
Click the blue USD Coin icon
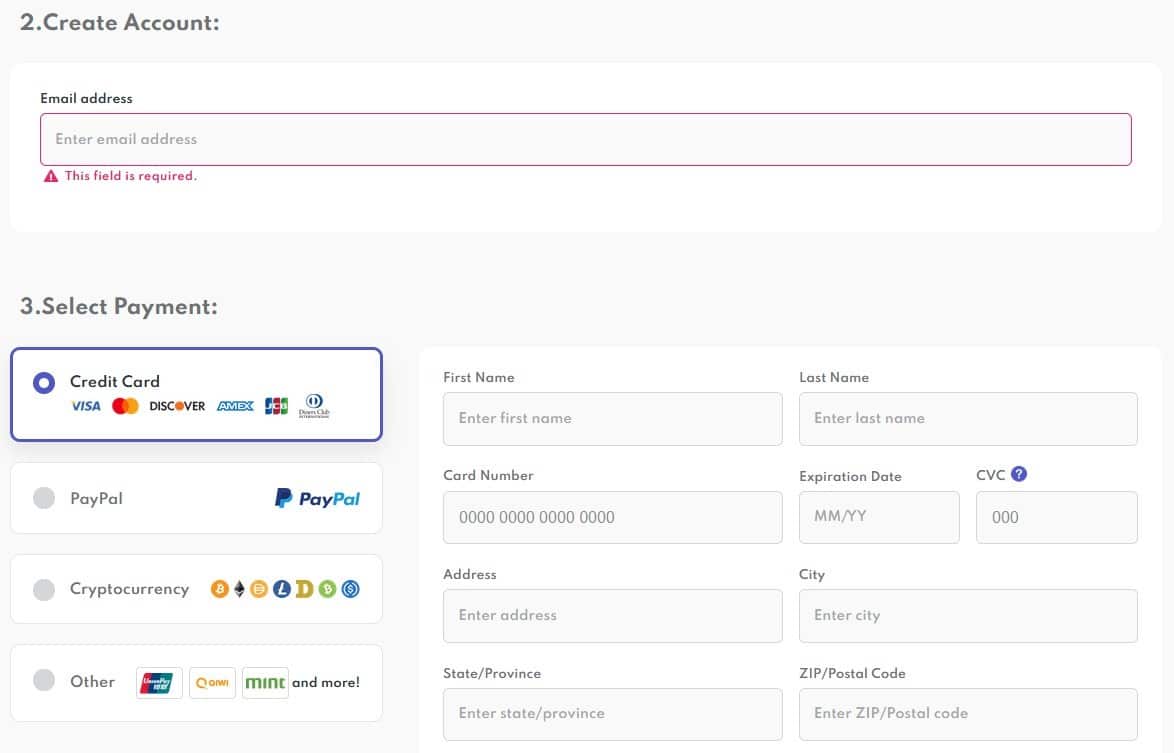(x=350, y=589)
